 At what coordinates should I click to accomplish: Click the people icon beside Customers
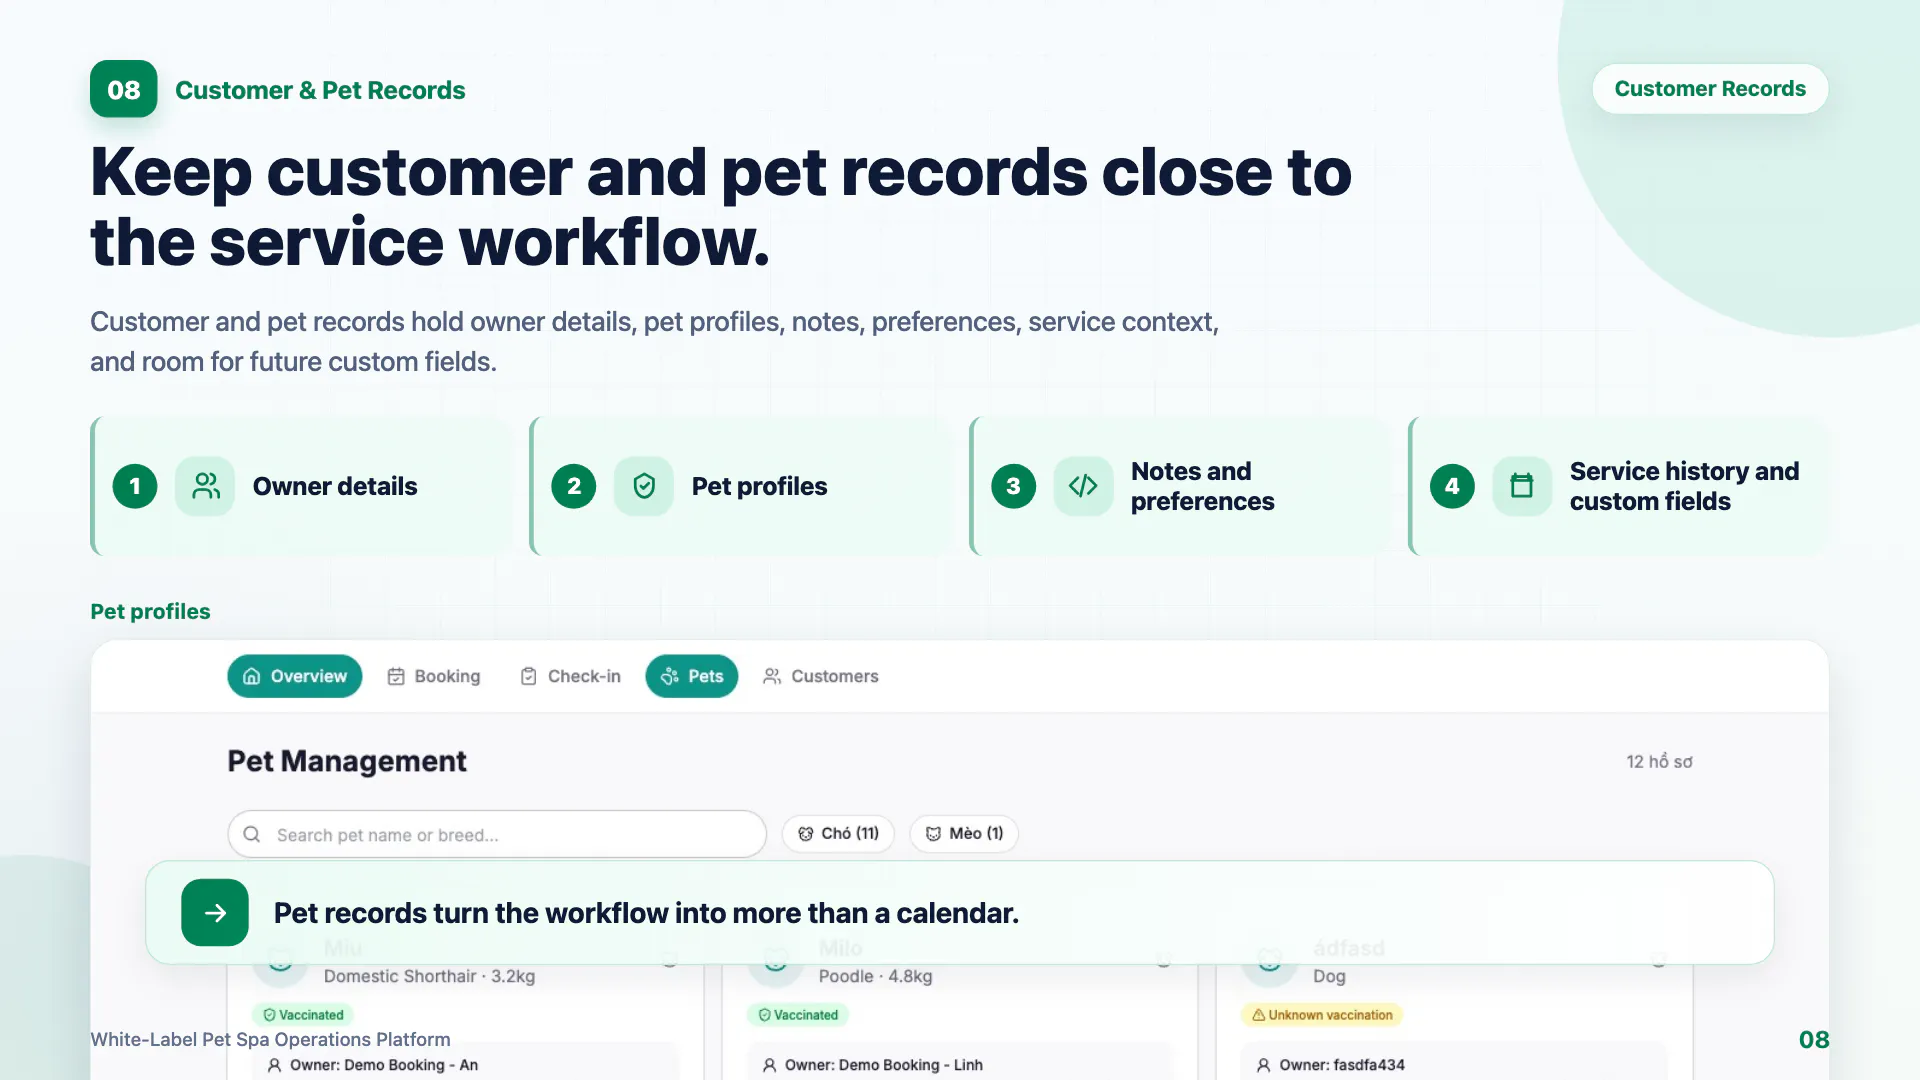coord(772,676)
